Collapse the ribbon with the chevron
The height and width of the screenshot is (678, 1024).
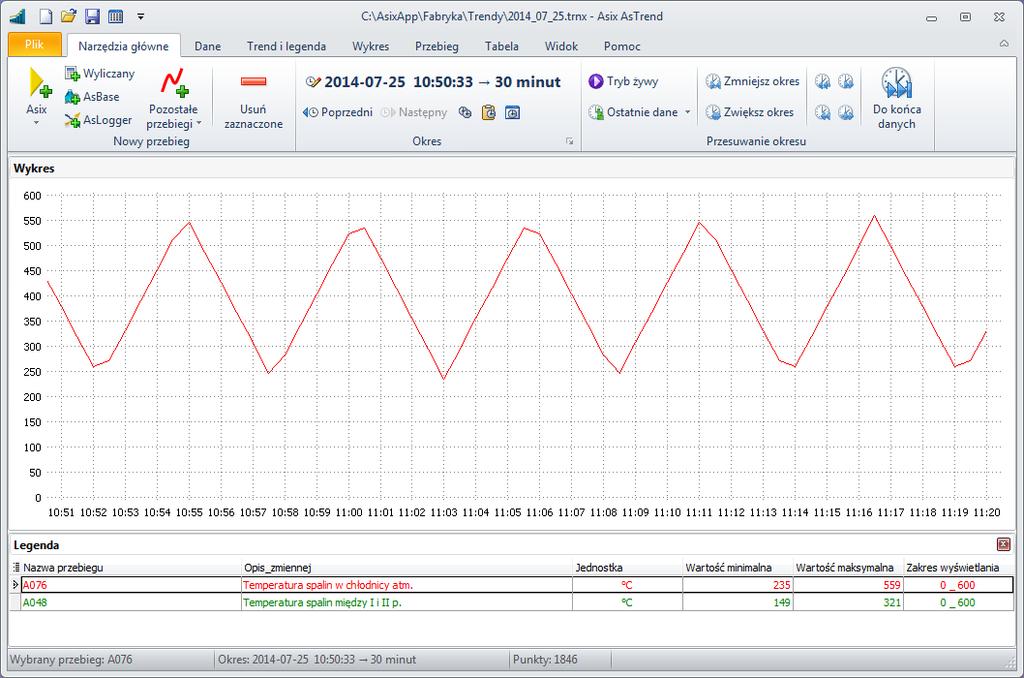pyautogui.click(x=1004, y=44)
